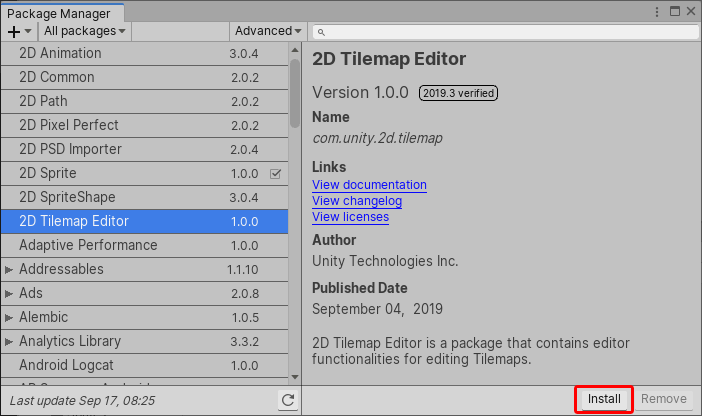Click the plus add package icon
Image resolution: width=702 pixels, height=416 pixels.
[14, 31]
